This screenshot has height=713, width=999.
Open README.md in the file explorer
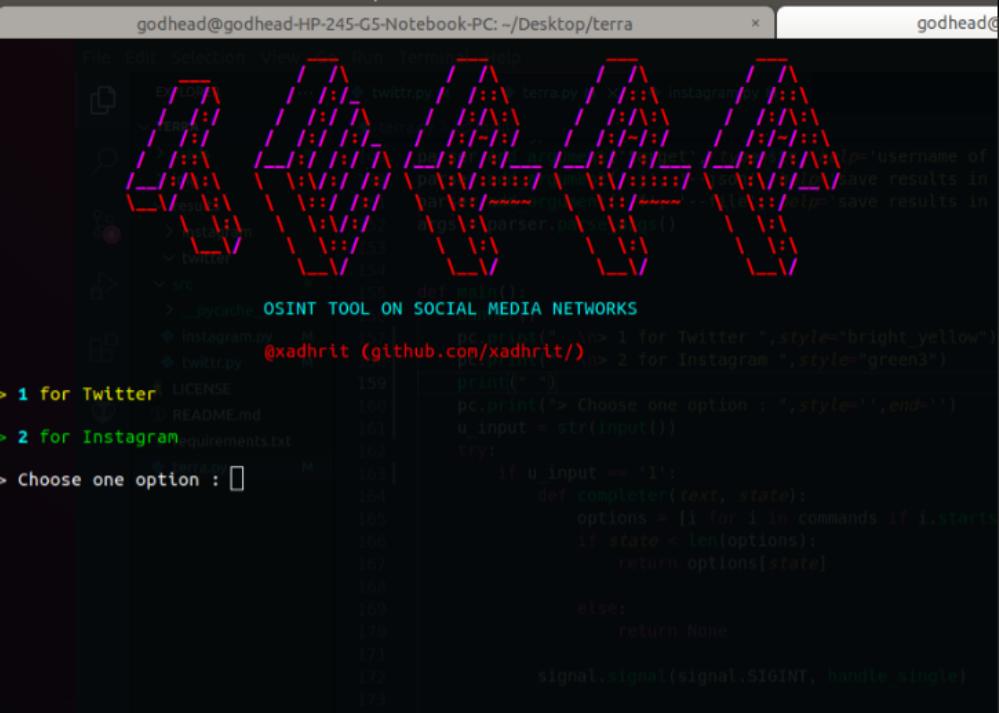215,414
